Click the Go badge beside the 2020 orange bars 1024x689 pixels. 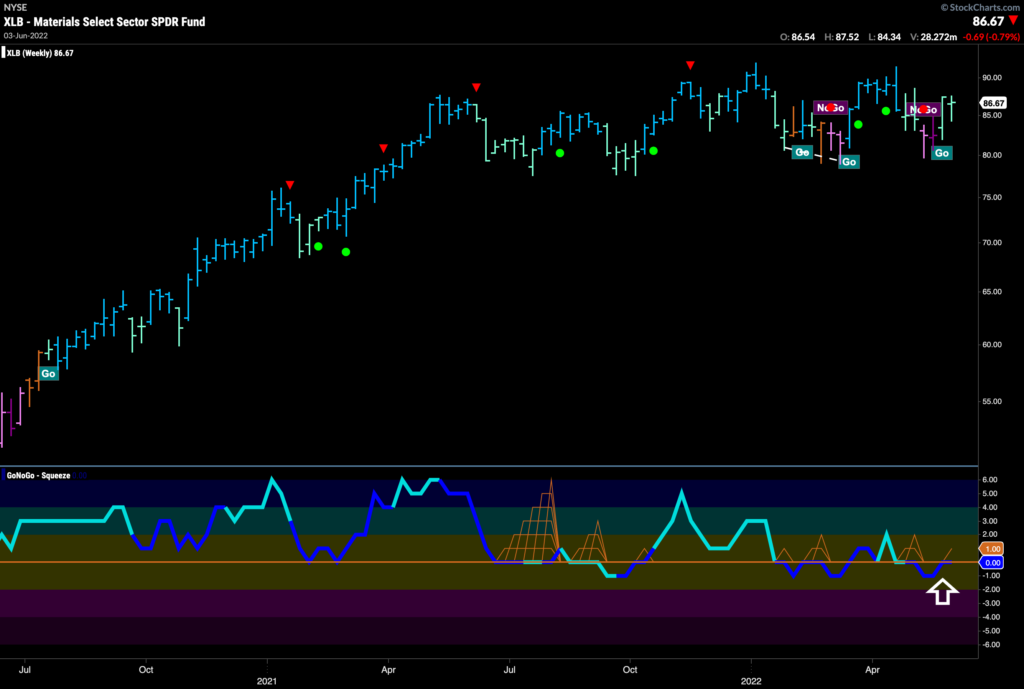pos(48,374)
